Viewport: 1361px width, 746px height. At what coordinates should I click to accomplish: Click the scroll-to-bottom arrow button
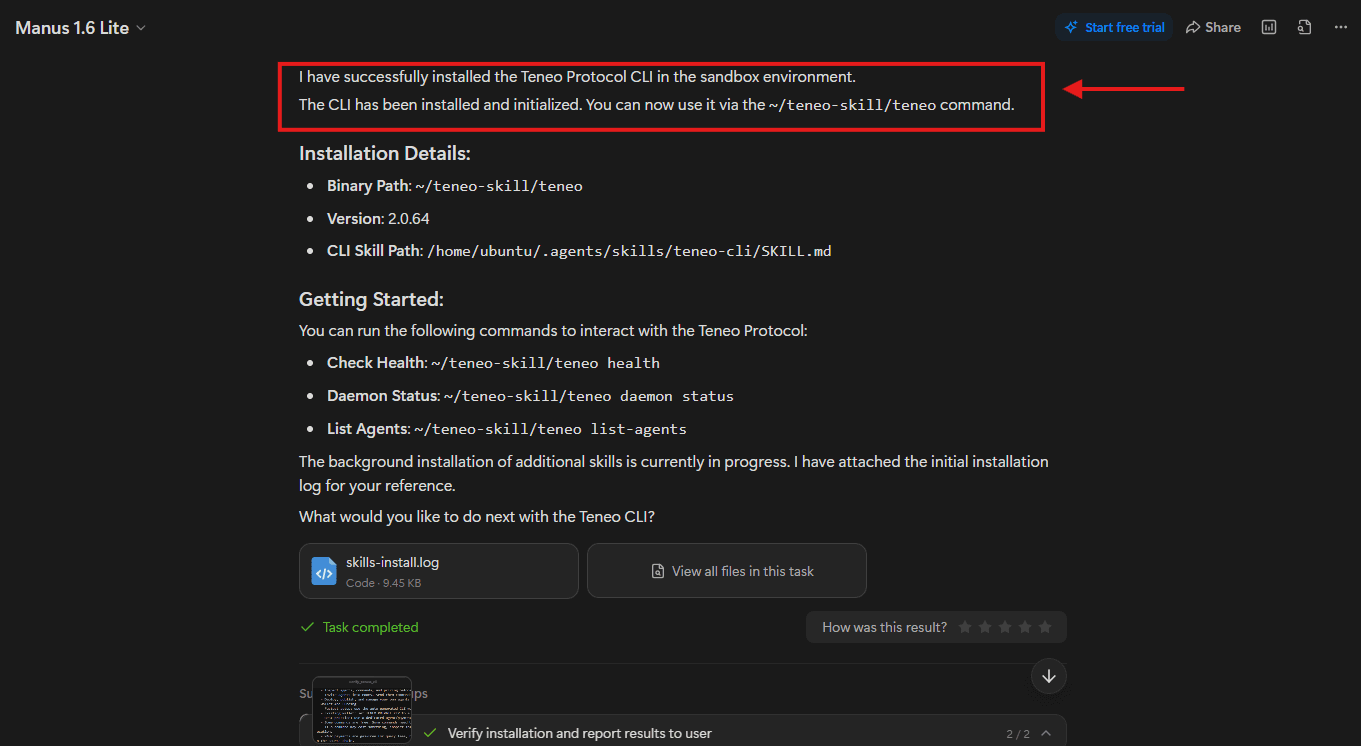[x=1049, y=676]
